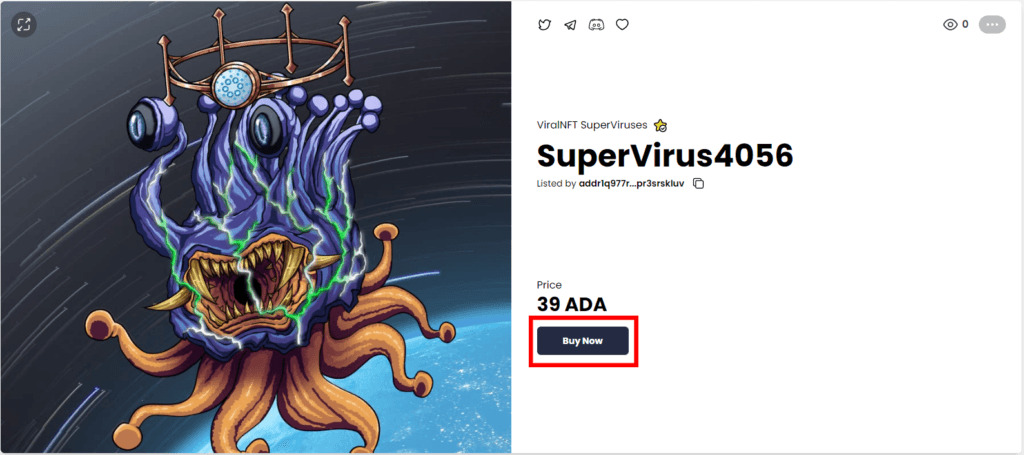The image size is (1024, 455).
Task: Click the Price label
Action: click(x=549, y=285)
